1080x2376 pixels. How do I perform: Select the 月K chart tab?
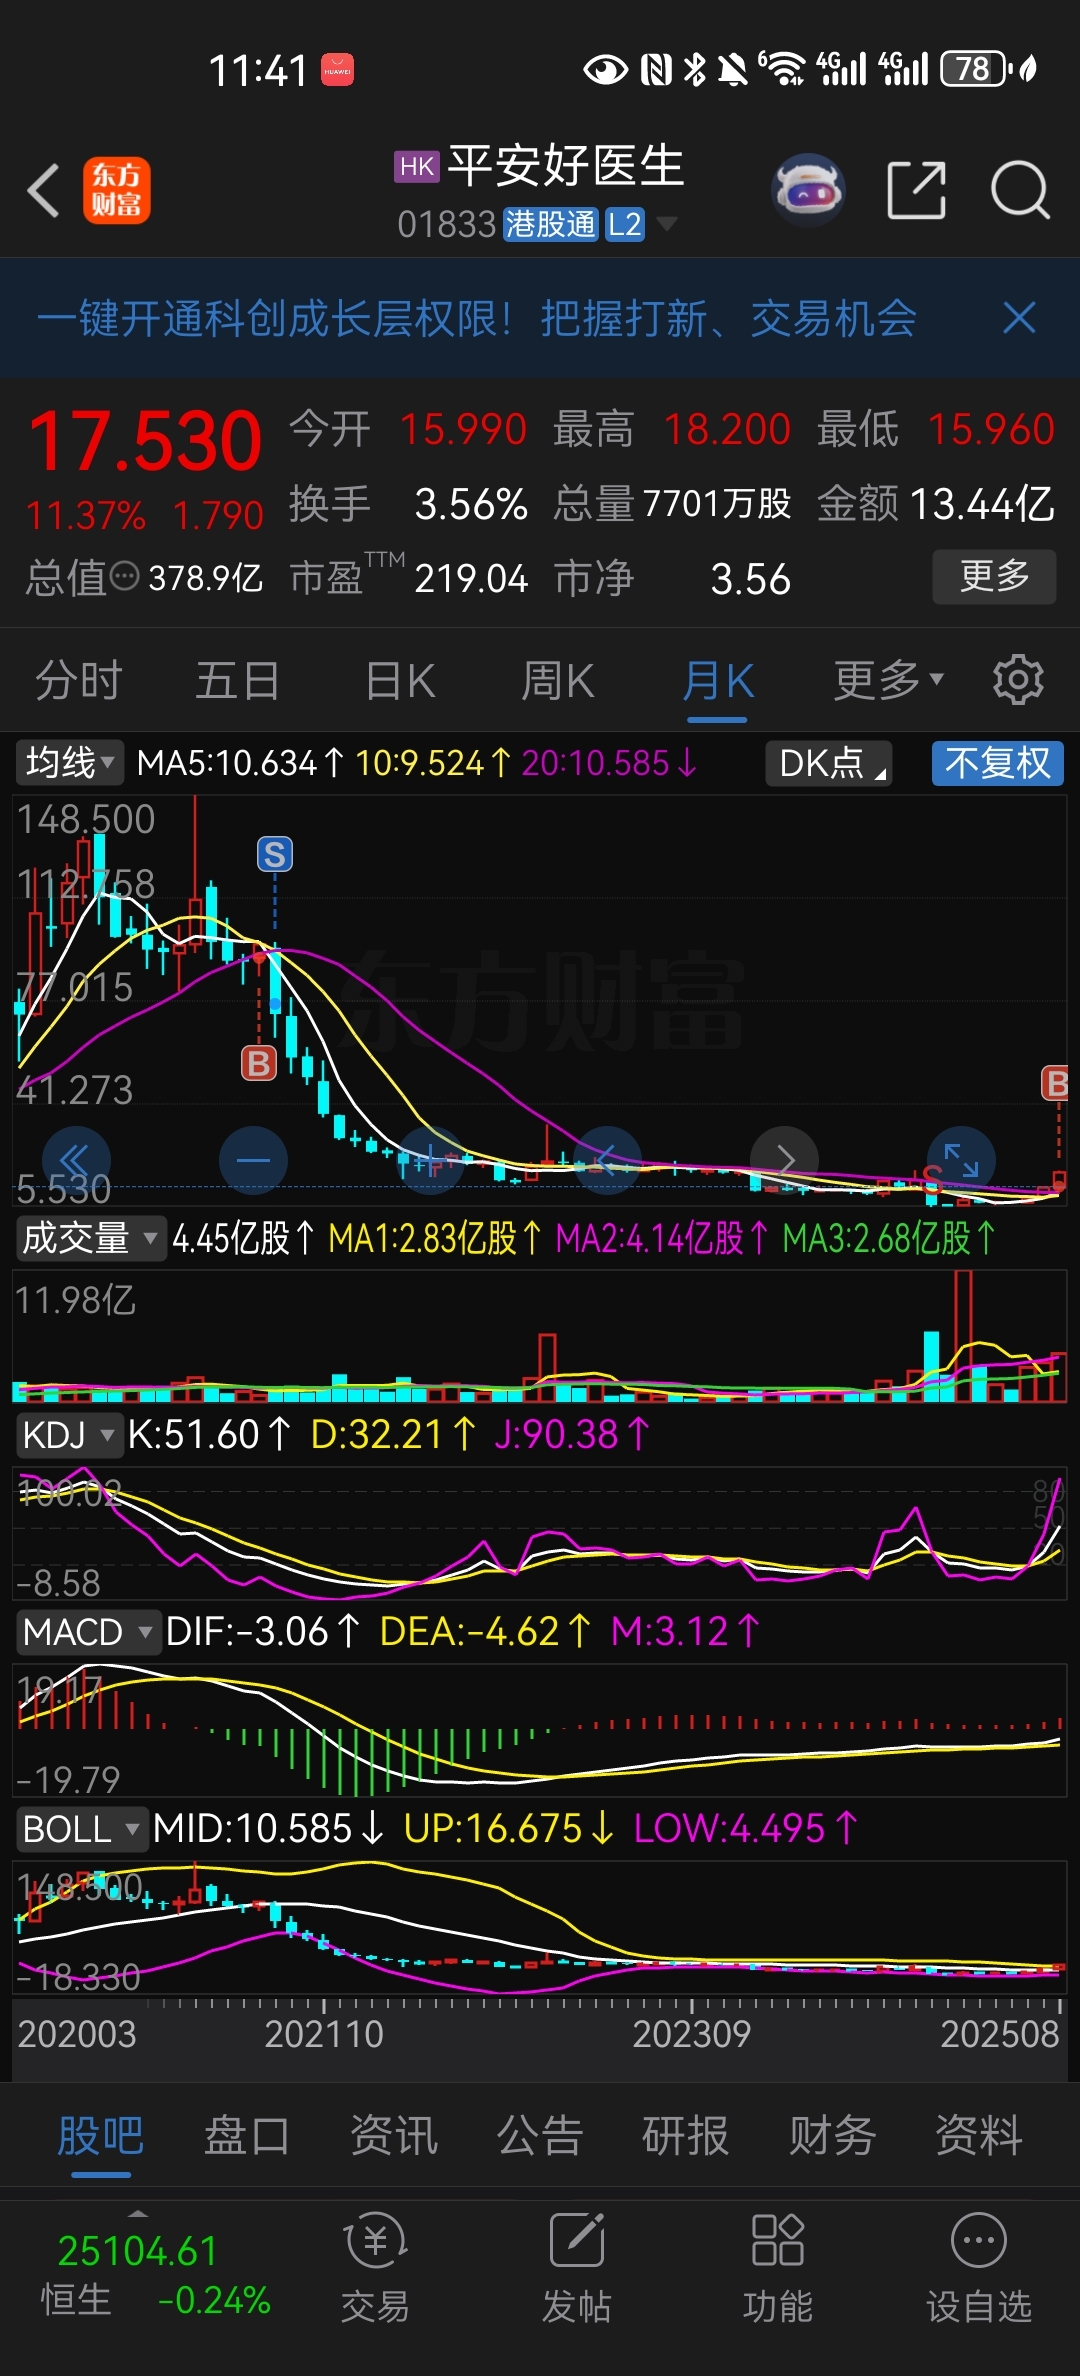(x=718, y=681)
